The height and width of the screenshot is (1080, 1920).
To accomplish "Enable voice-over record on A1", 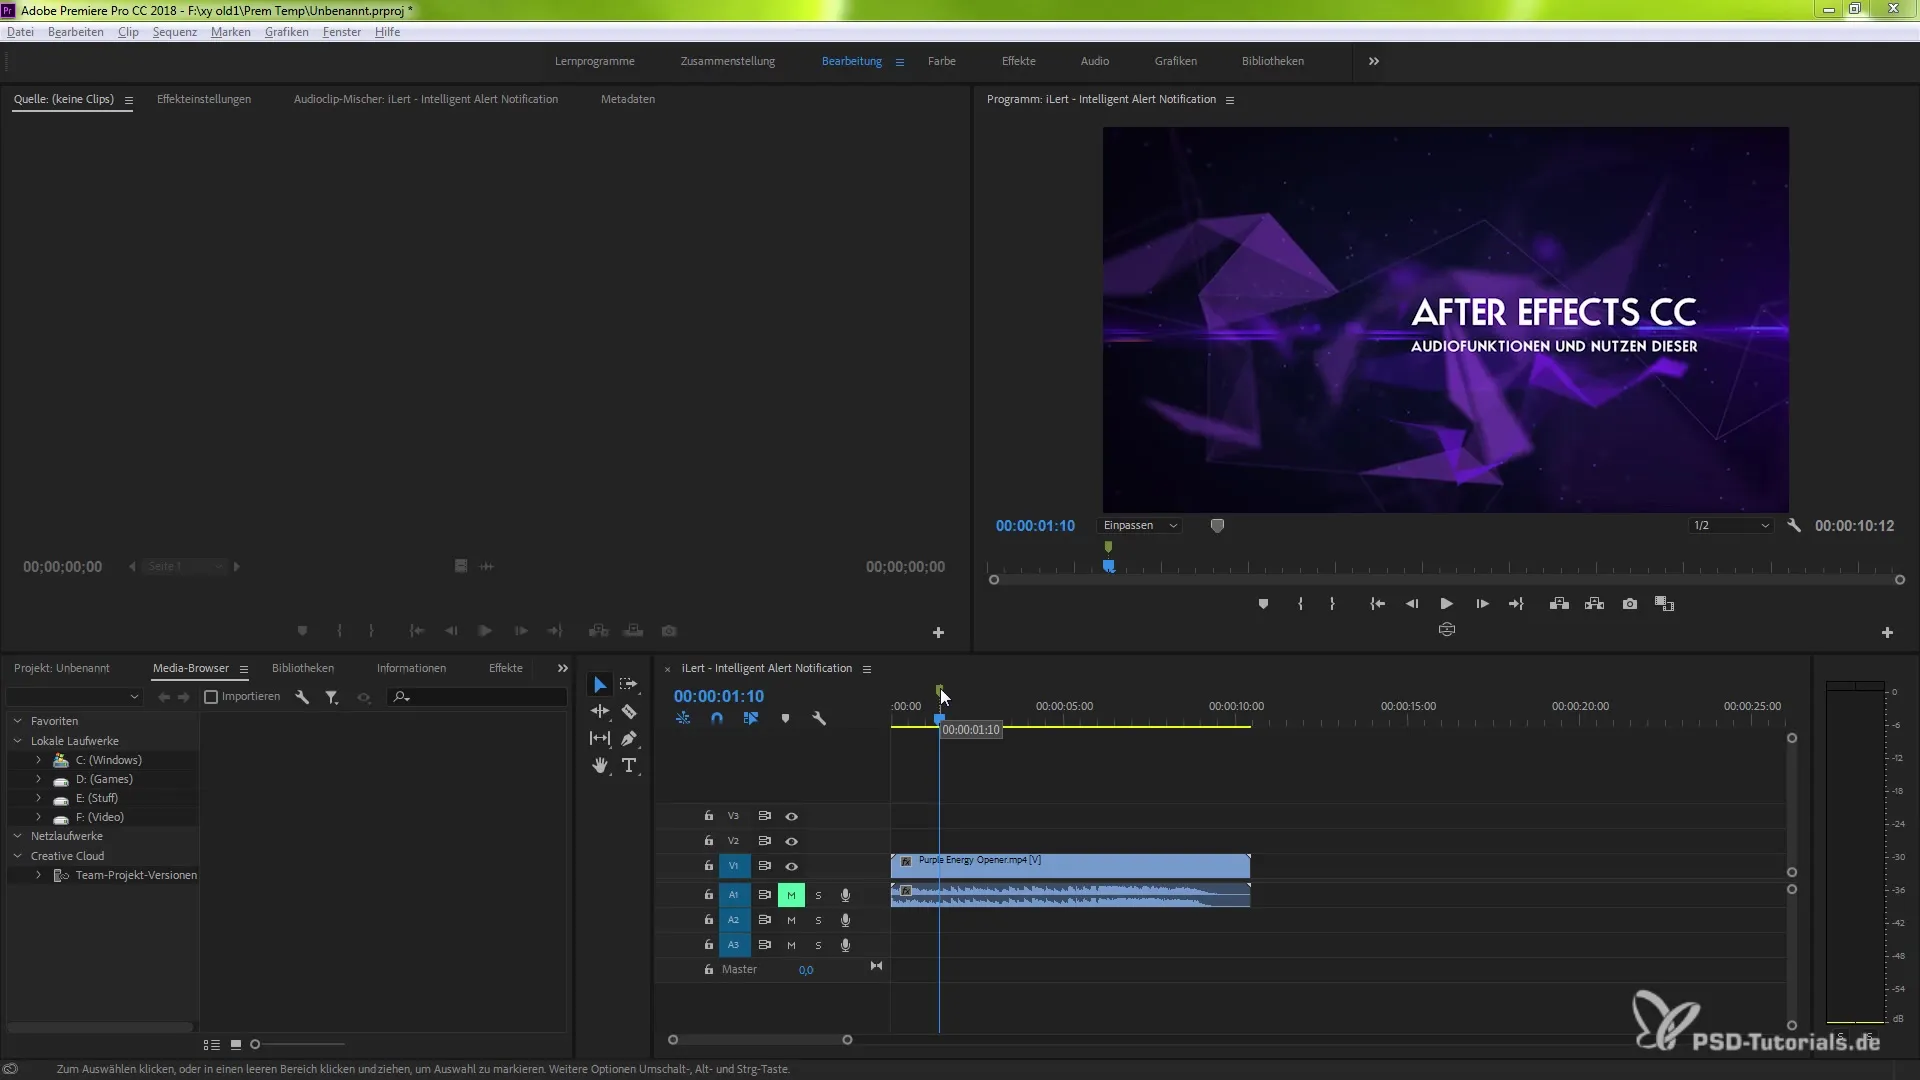I will (x=845, y=895).
